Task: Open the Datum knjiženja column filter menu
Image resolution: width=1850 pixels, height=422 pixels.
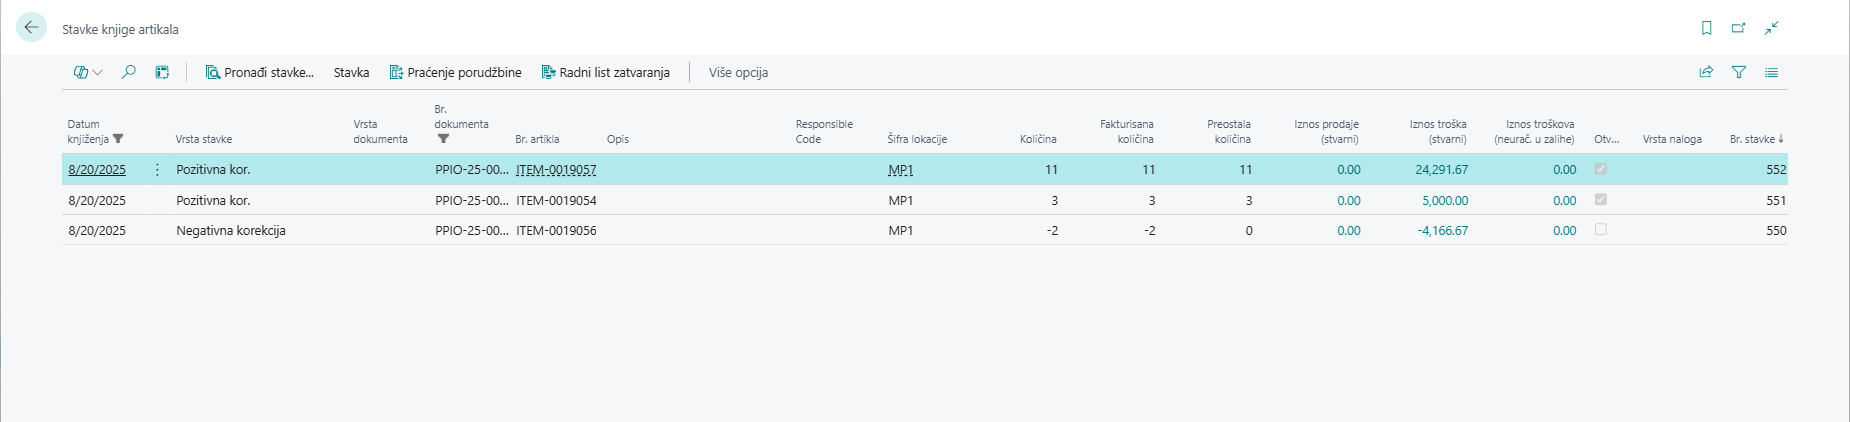Action: click(x=118, y=139)
